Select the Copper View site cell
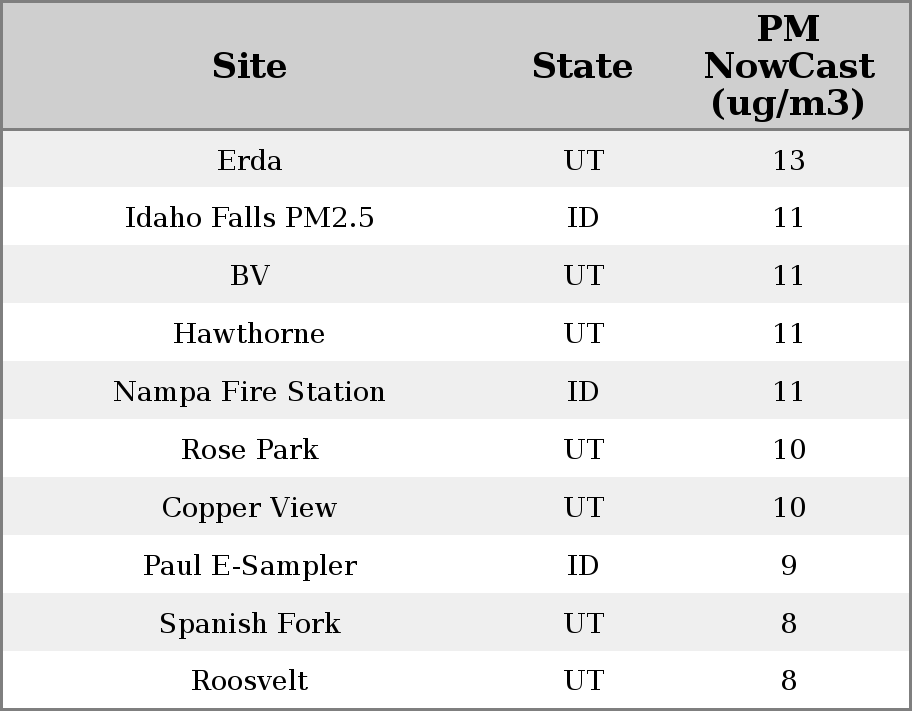Viewport: 912px width, 711px height. (x=249, y=508)
